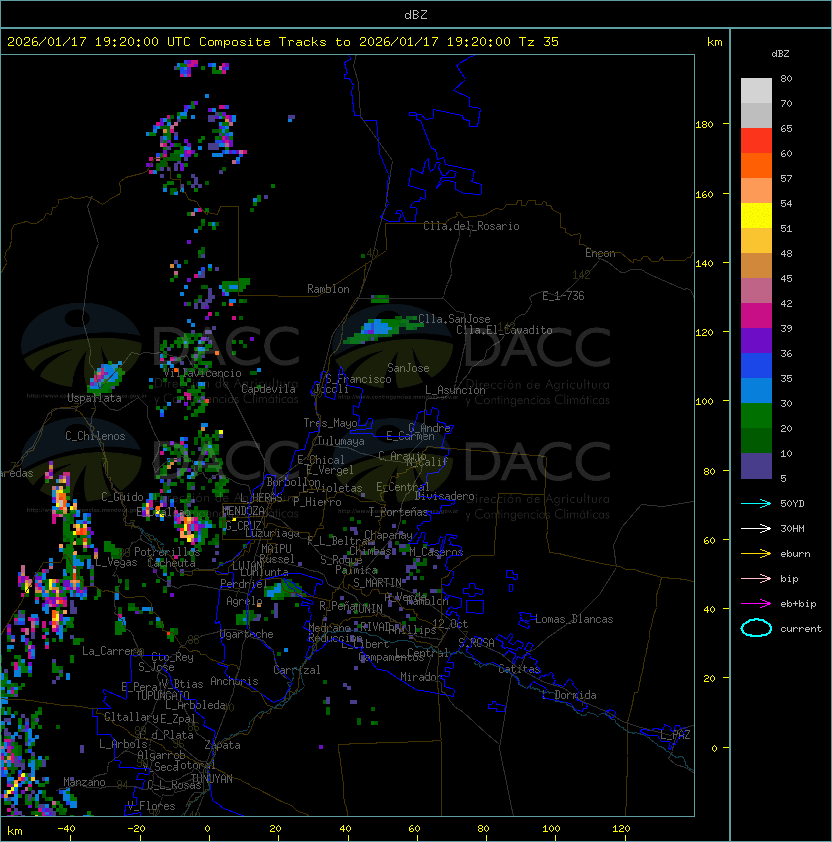The image size is (832, 842).
Task: Click the white 30HM arrow in legend
Action: (756, 528)
